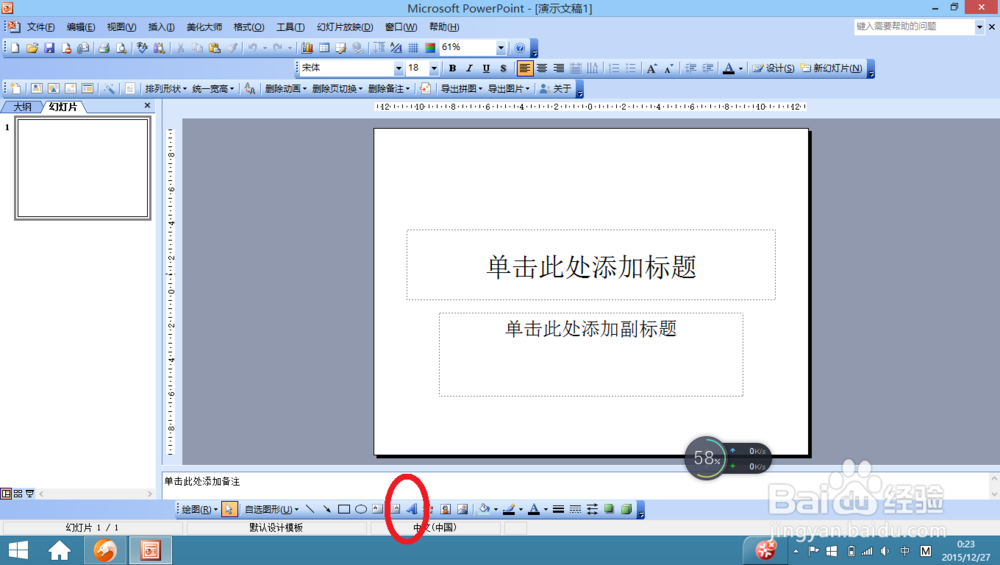Open arrow style options

tap(592, 510)
